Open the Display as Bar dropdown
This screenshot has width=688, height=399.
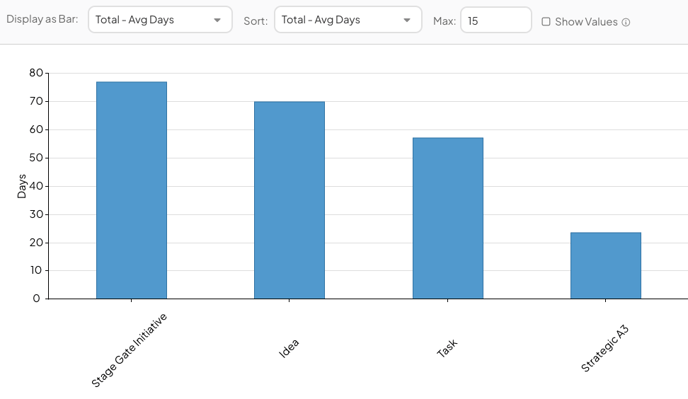tap(160, 20)
